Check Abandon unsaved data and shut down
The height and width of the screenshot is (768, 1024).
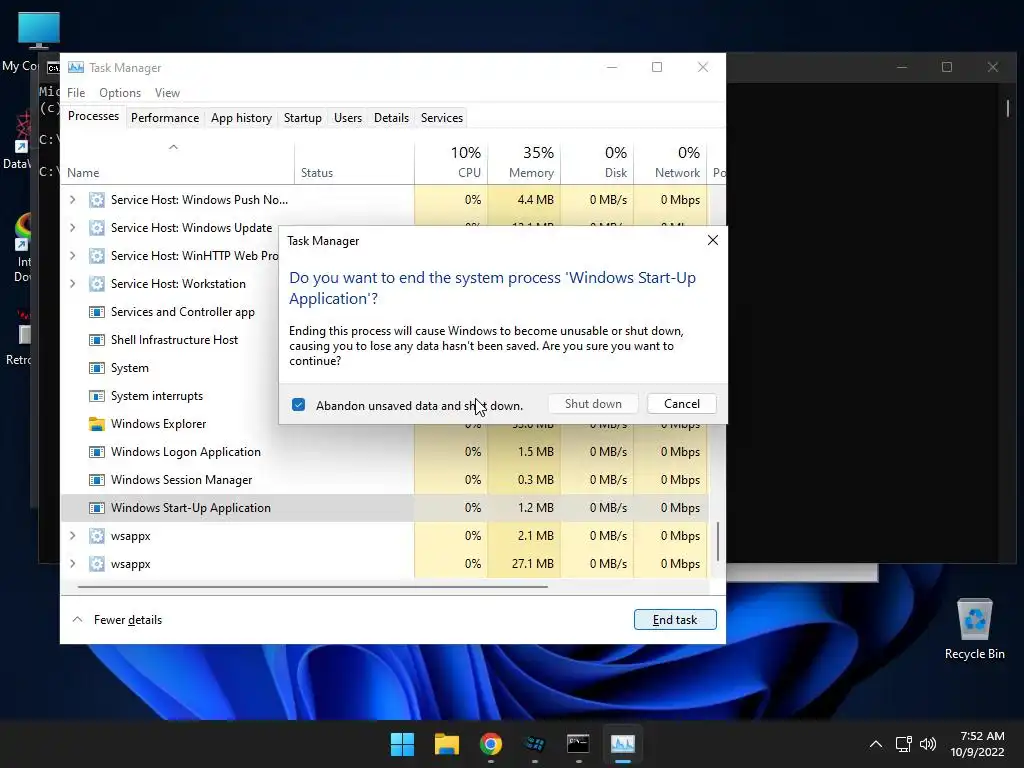298,405
